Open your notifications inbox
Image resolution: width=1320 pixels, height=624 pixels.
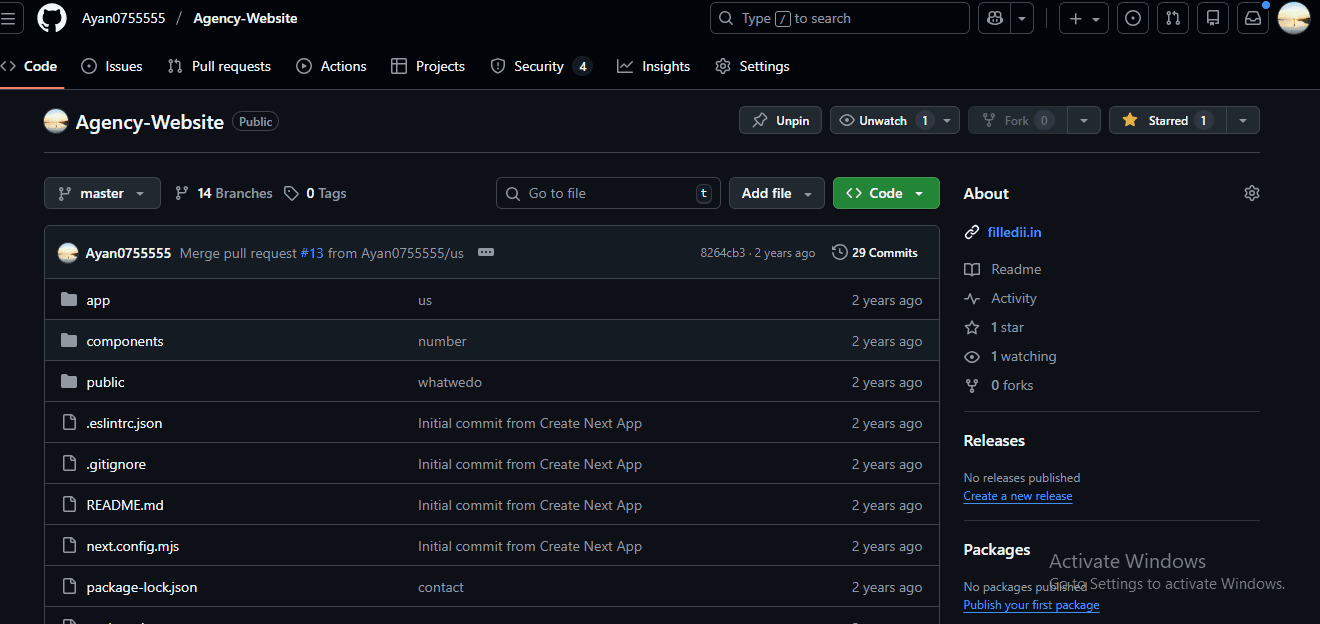[x=1252, y=17]
